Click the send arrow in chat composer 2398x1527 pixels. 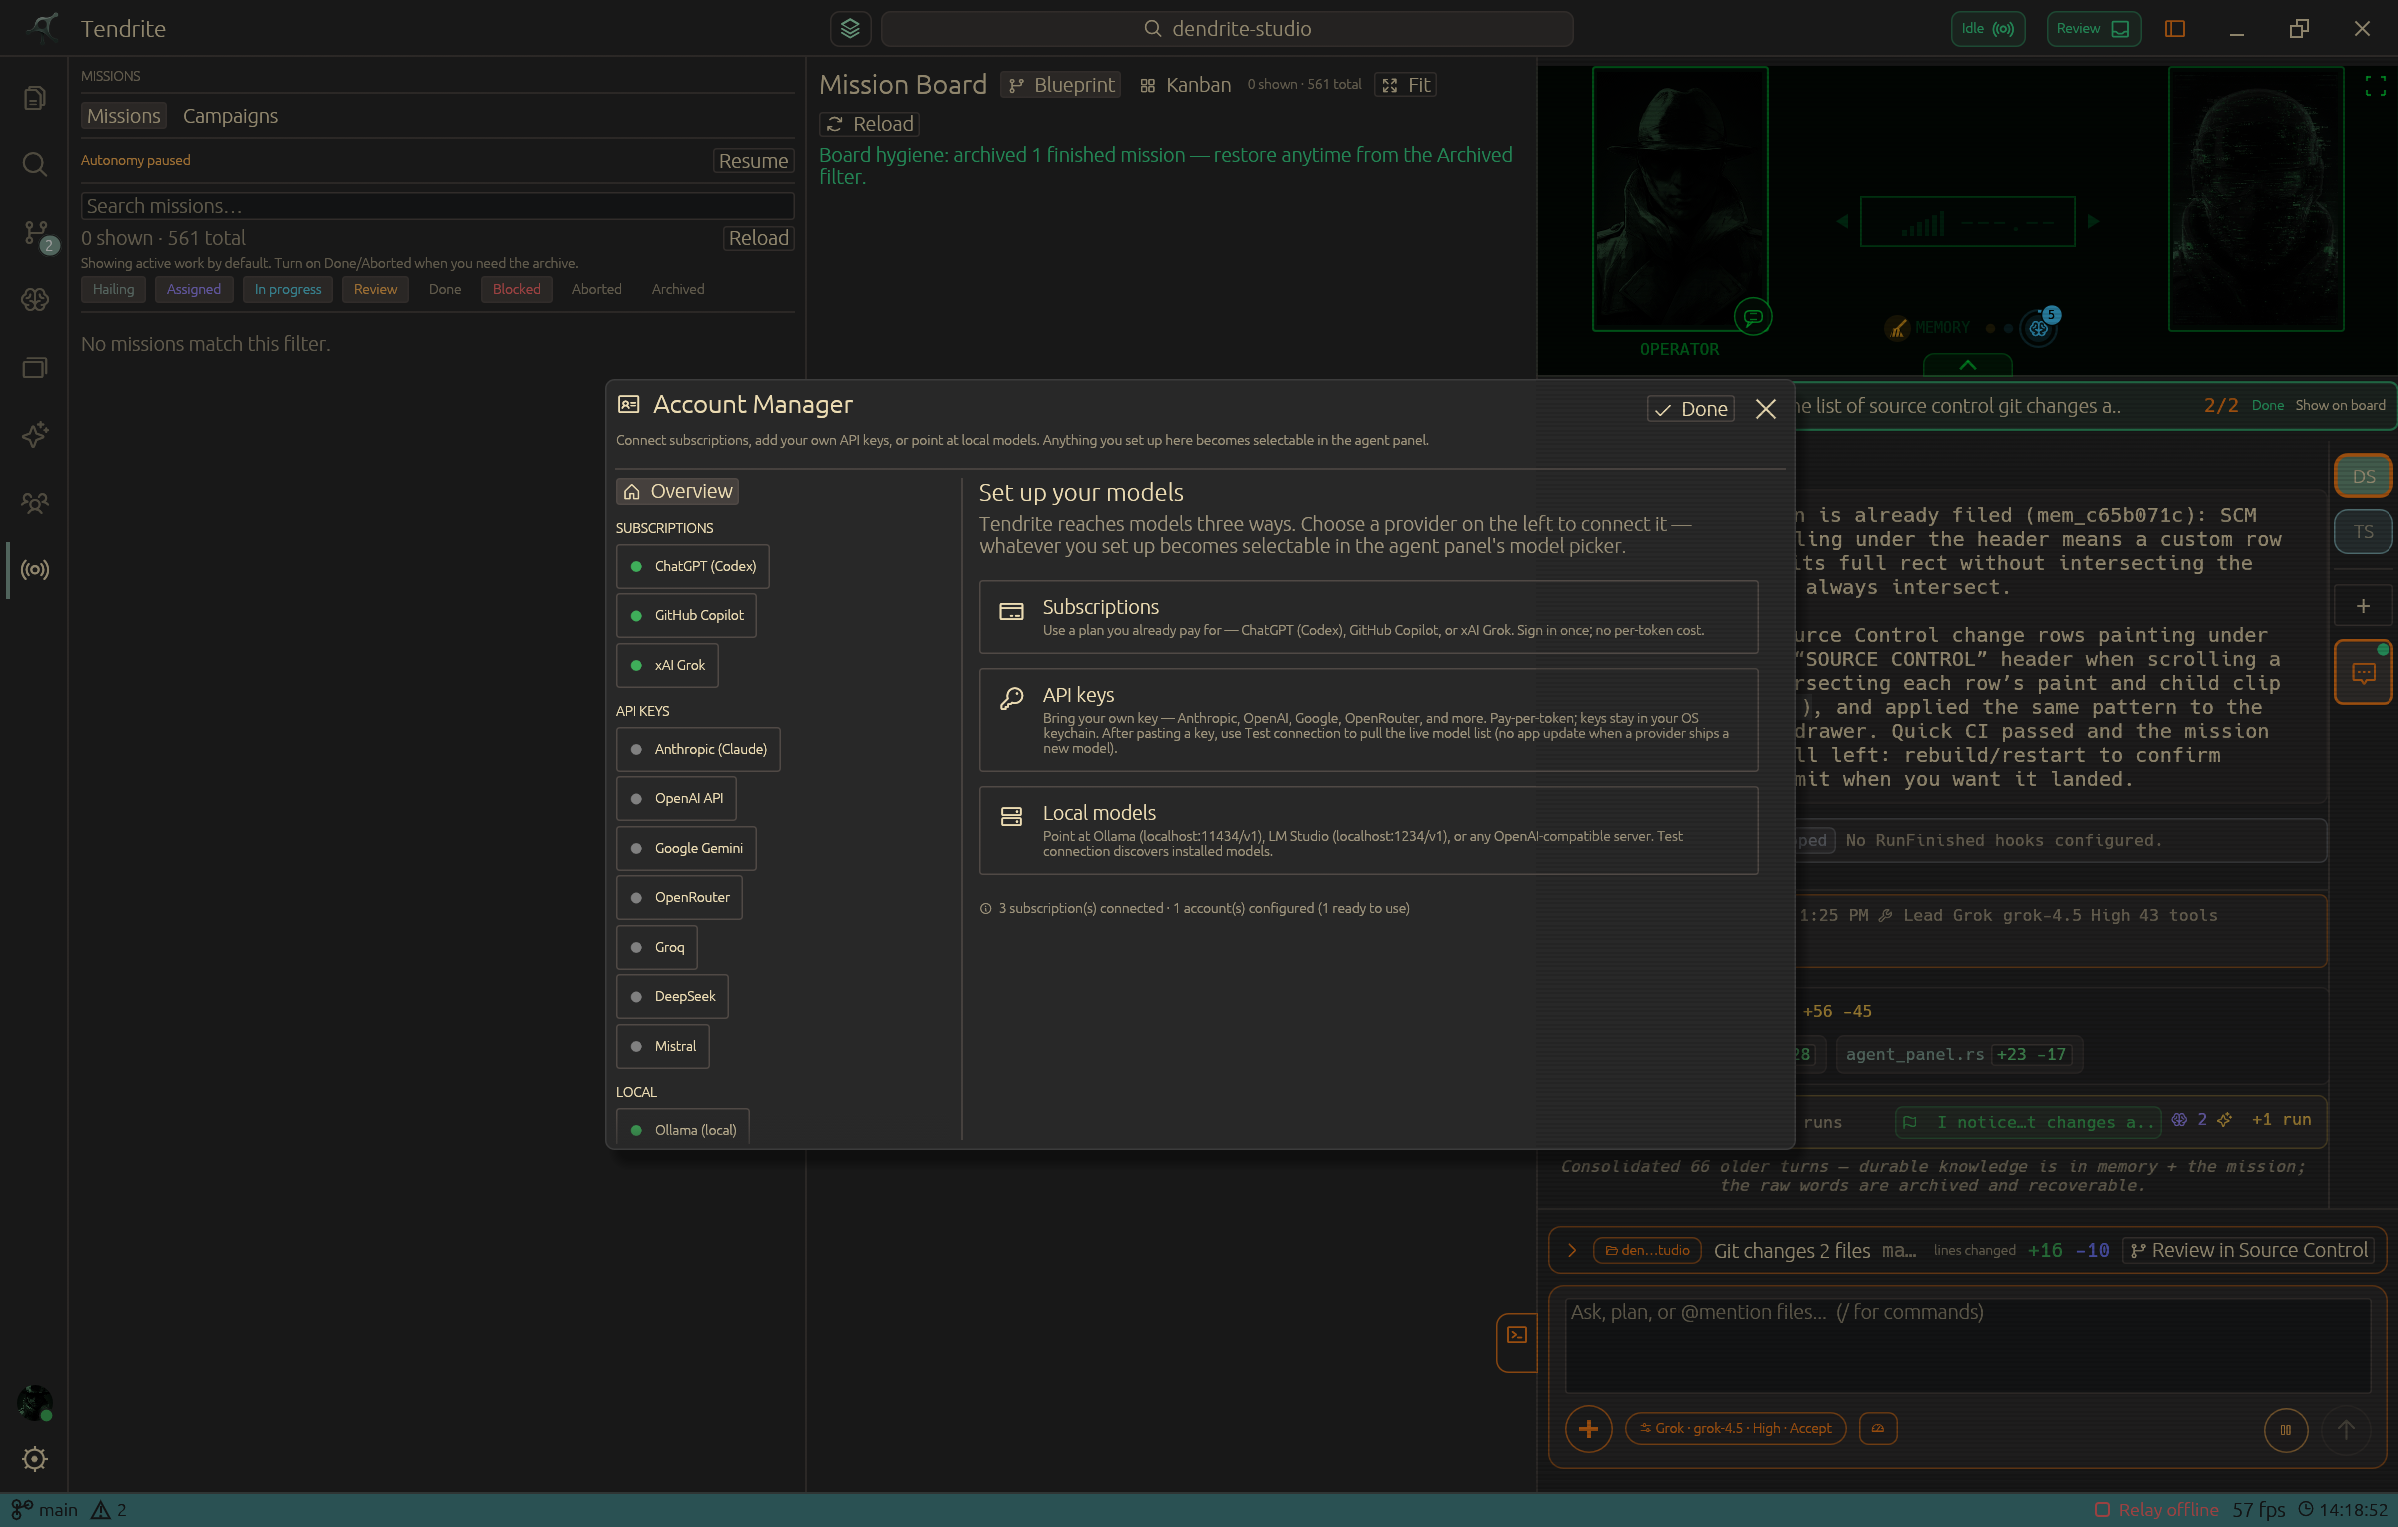pyautogui.click(x=2346, y=1430)
